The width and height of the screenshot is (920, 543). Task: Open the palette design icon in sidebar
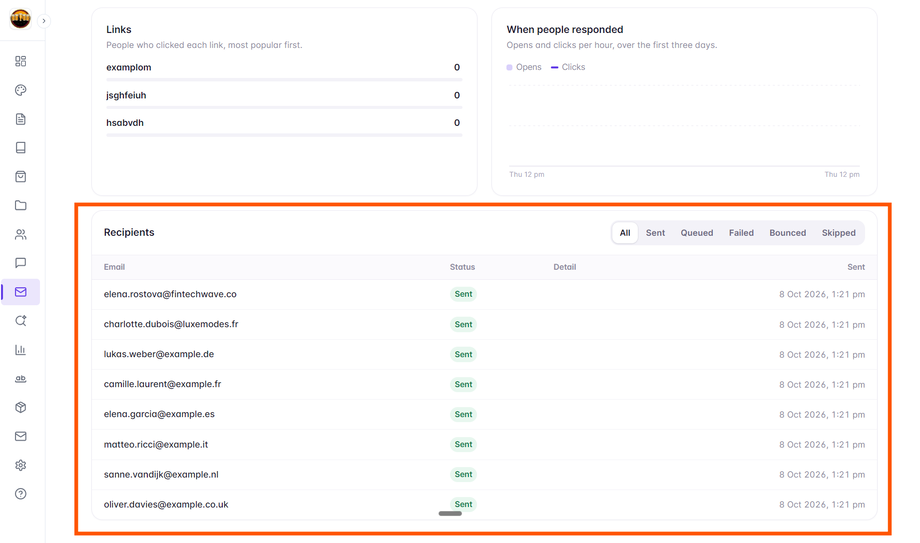click(x=21, y=90)
